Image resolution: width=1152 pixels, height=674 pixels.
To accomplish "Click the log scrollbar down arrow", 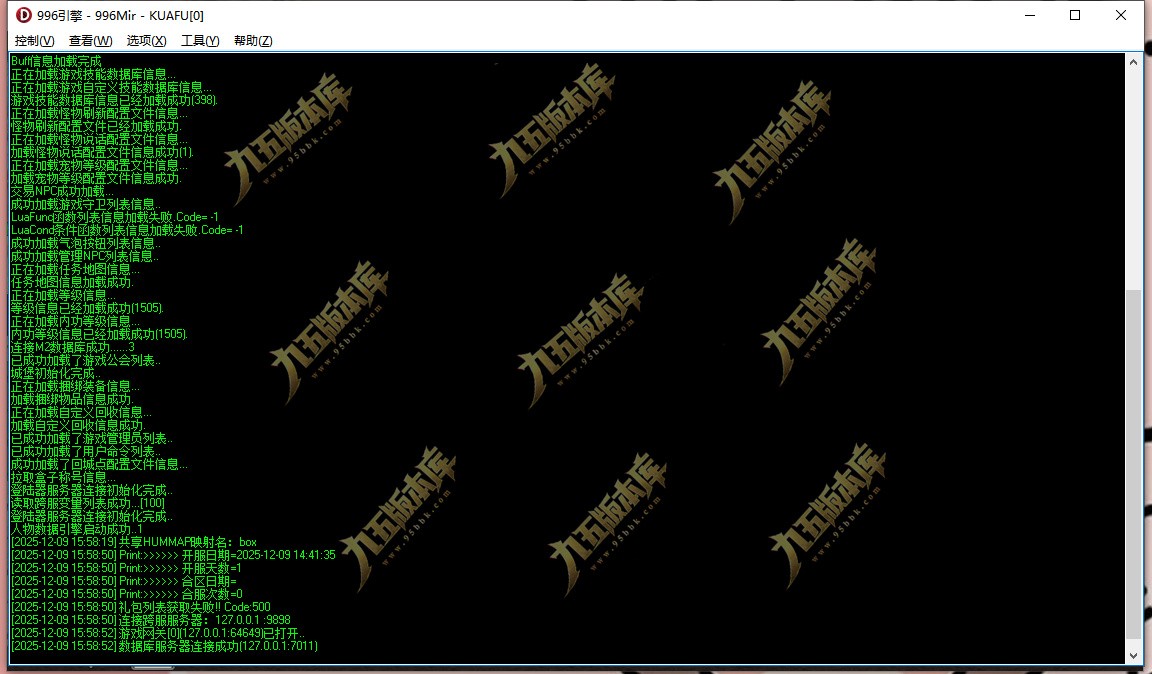I will click(x=1134, y=656).
